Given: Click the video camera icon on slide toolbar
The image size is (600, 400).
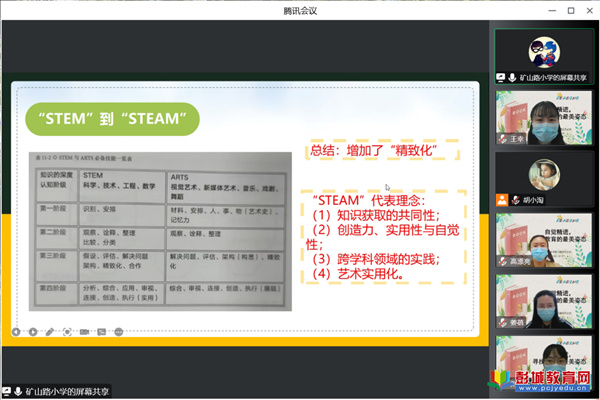Looking at the screenshot, I should pos(84,332).
